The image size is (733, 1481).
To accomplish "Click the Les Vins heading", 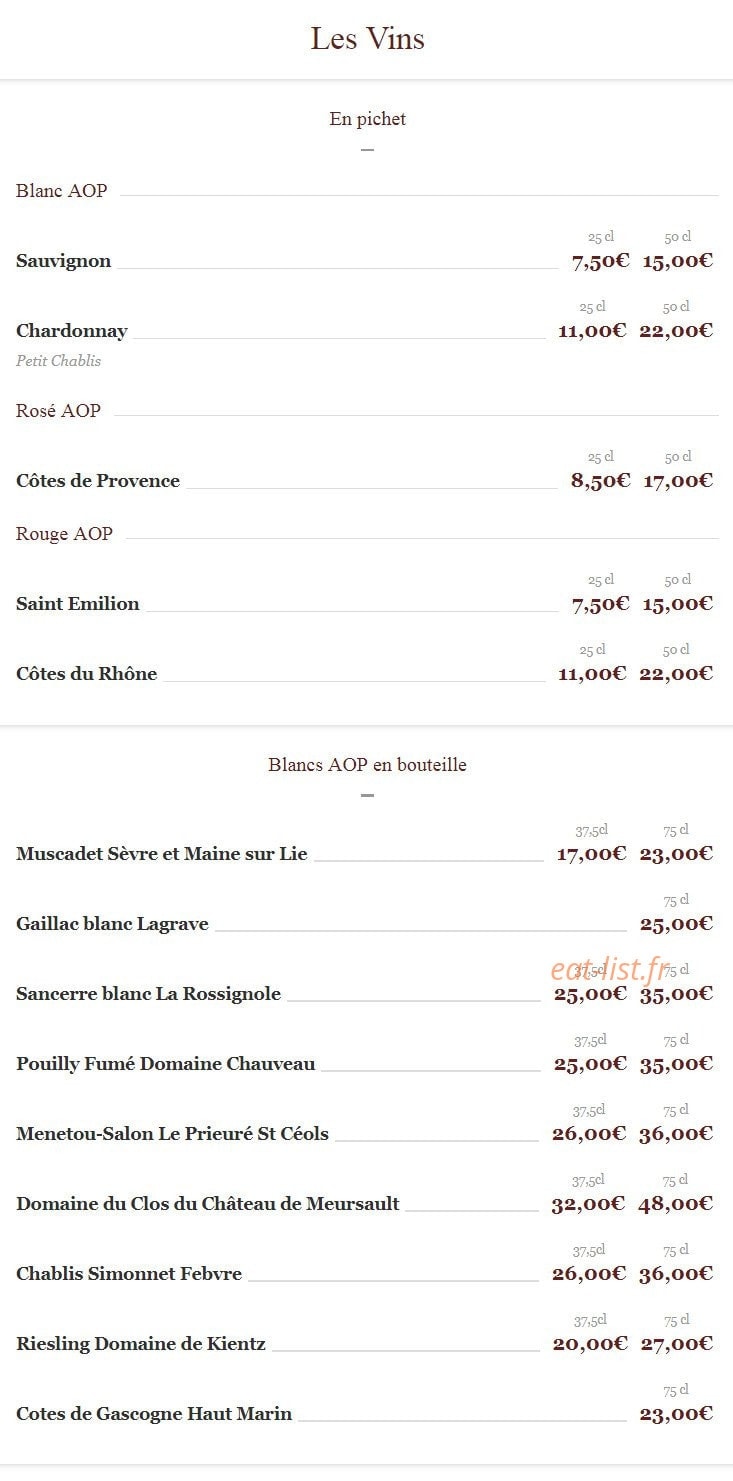I will (x=367, y=39).
